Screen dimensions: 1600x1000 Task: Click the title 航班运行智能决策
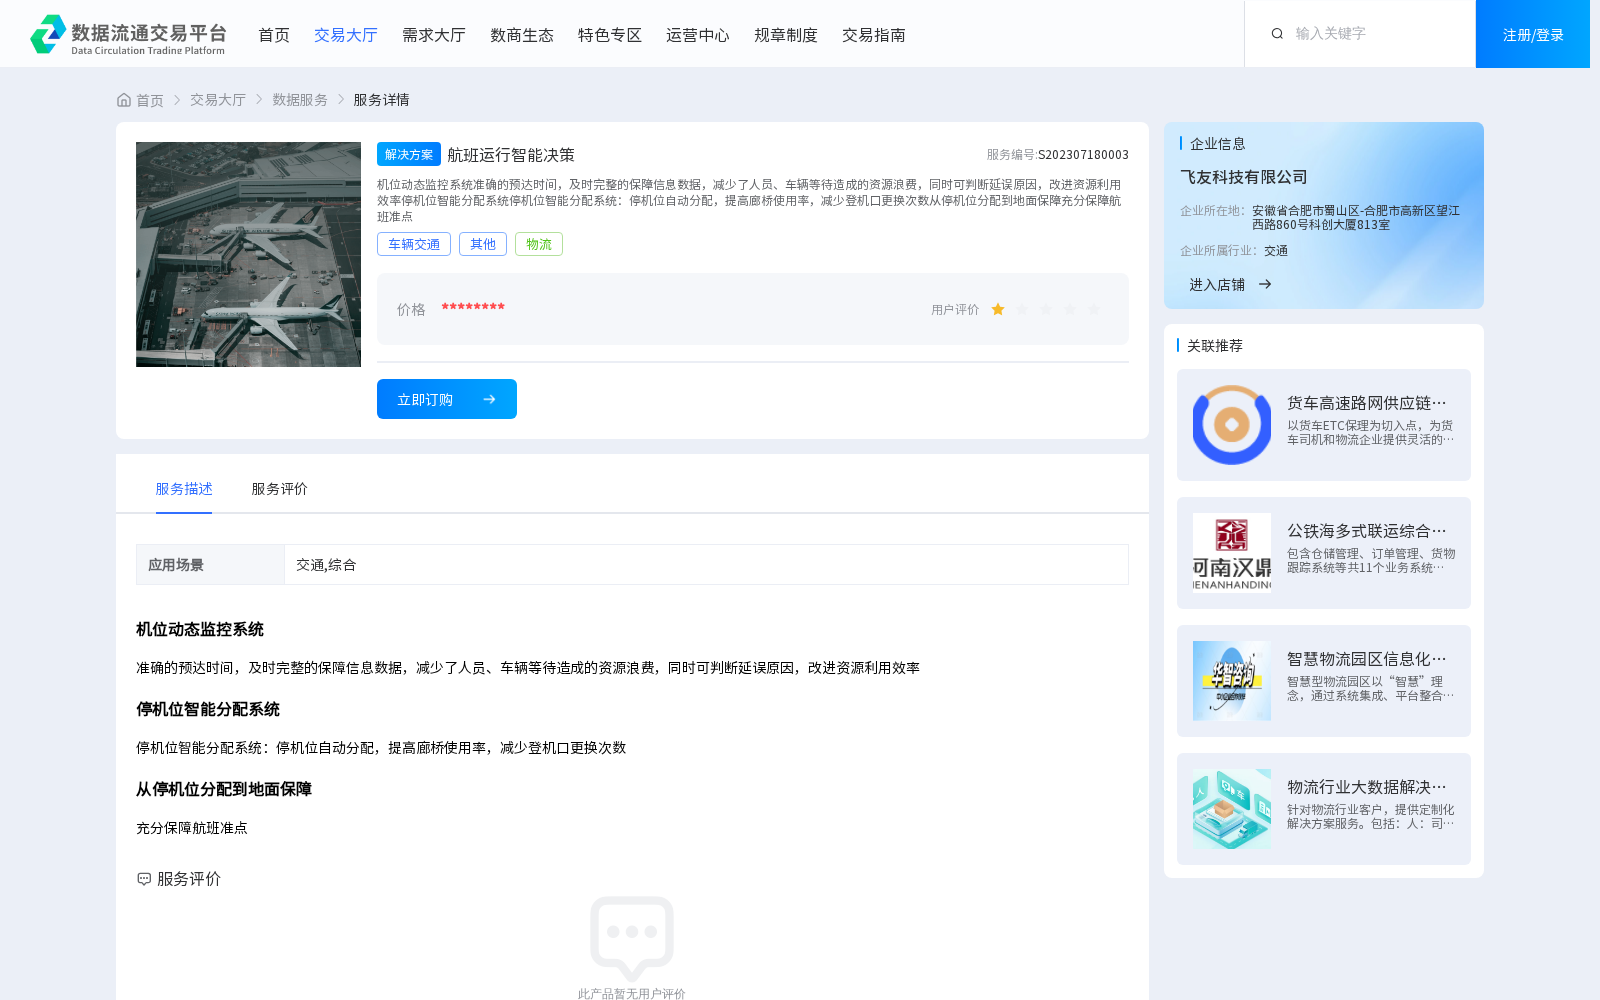click(511, 155)
